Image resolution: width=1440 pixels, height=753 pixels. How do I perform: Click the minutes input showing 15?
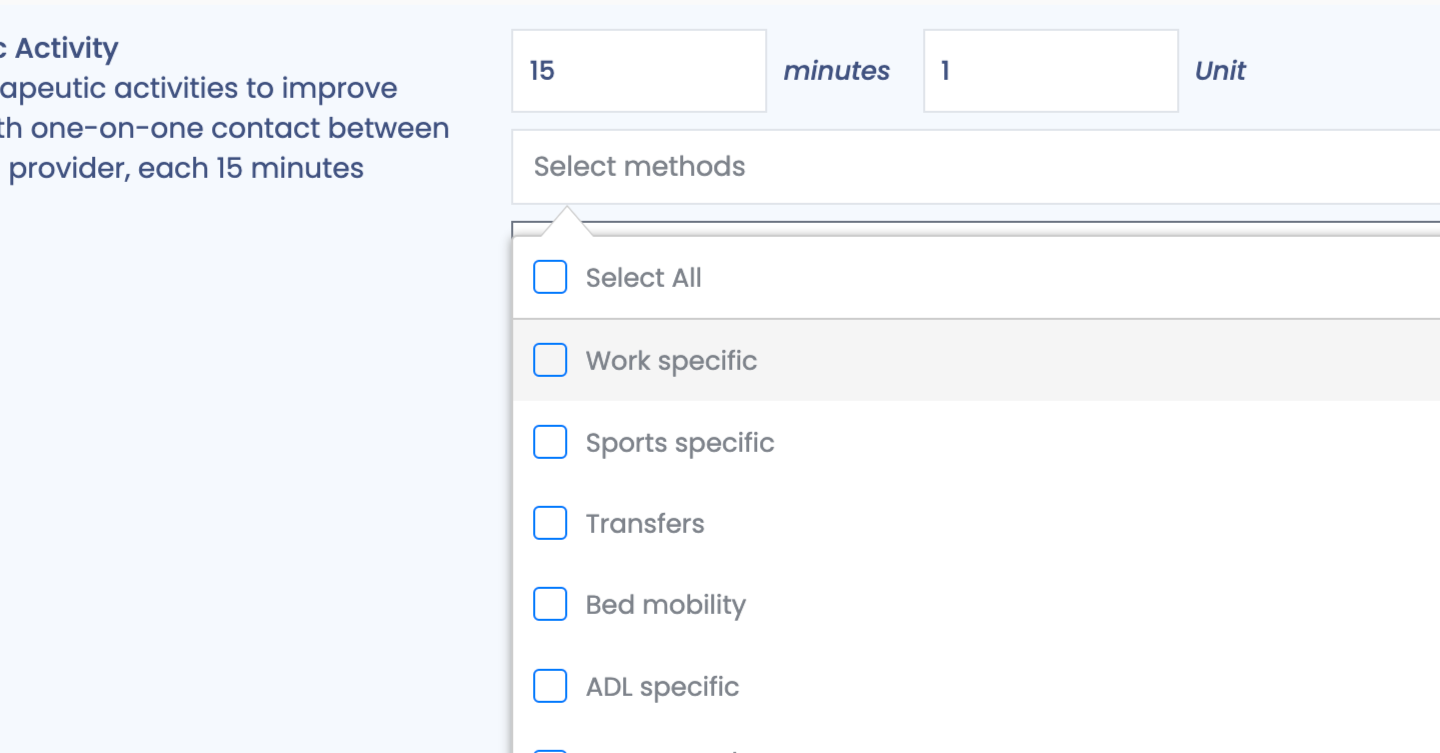pos(638,71)
